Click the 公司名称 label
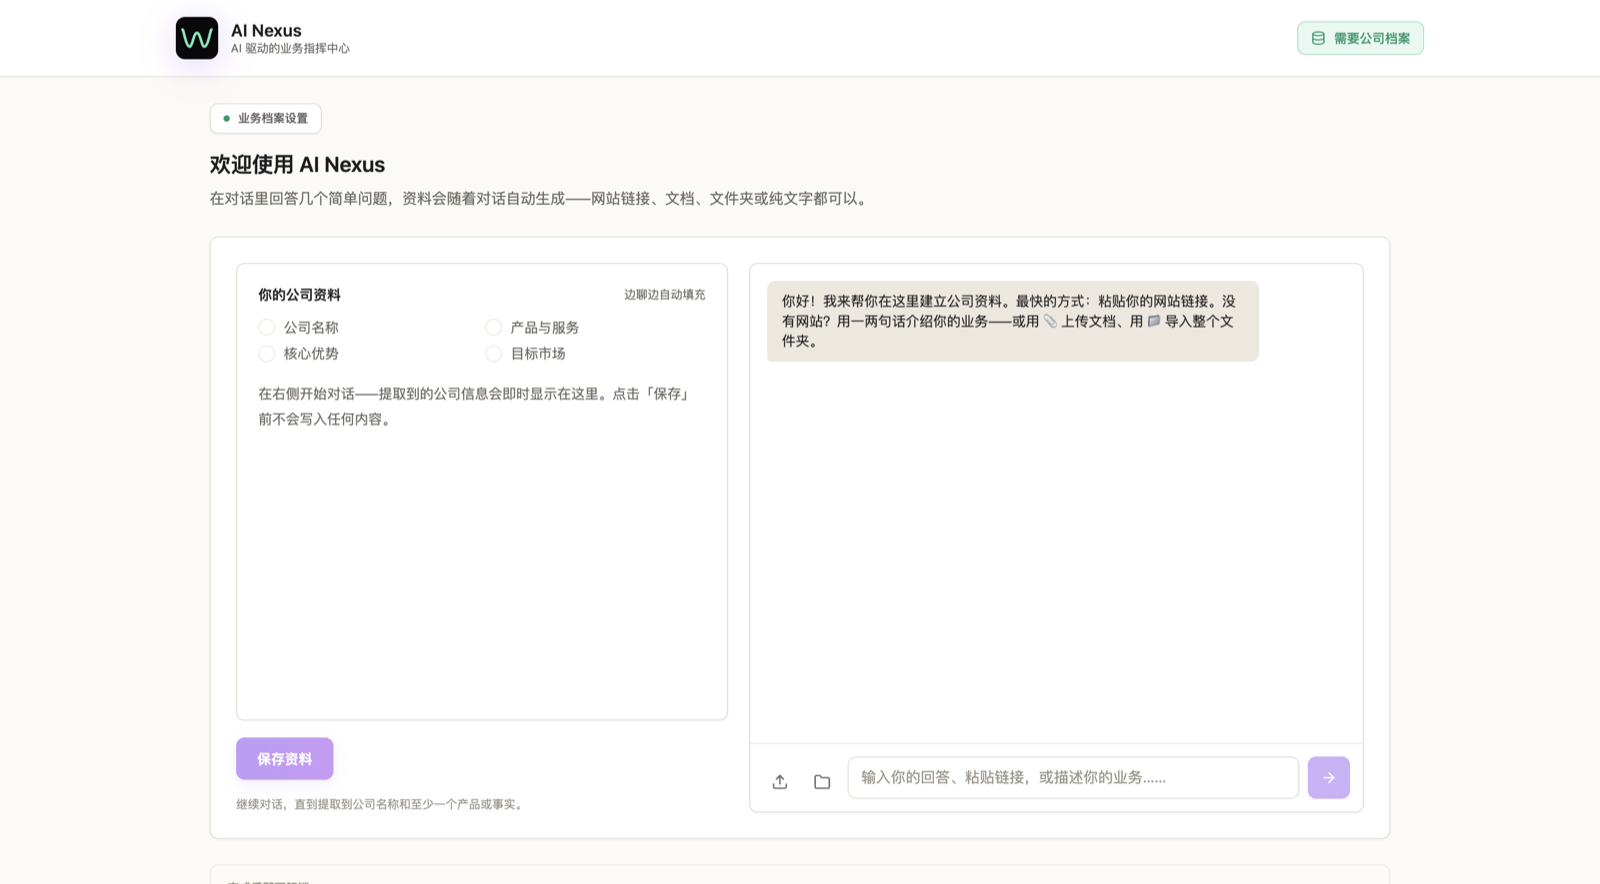Screen dimensions: 1600x884 (311, 327)
